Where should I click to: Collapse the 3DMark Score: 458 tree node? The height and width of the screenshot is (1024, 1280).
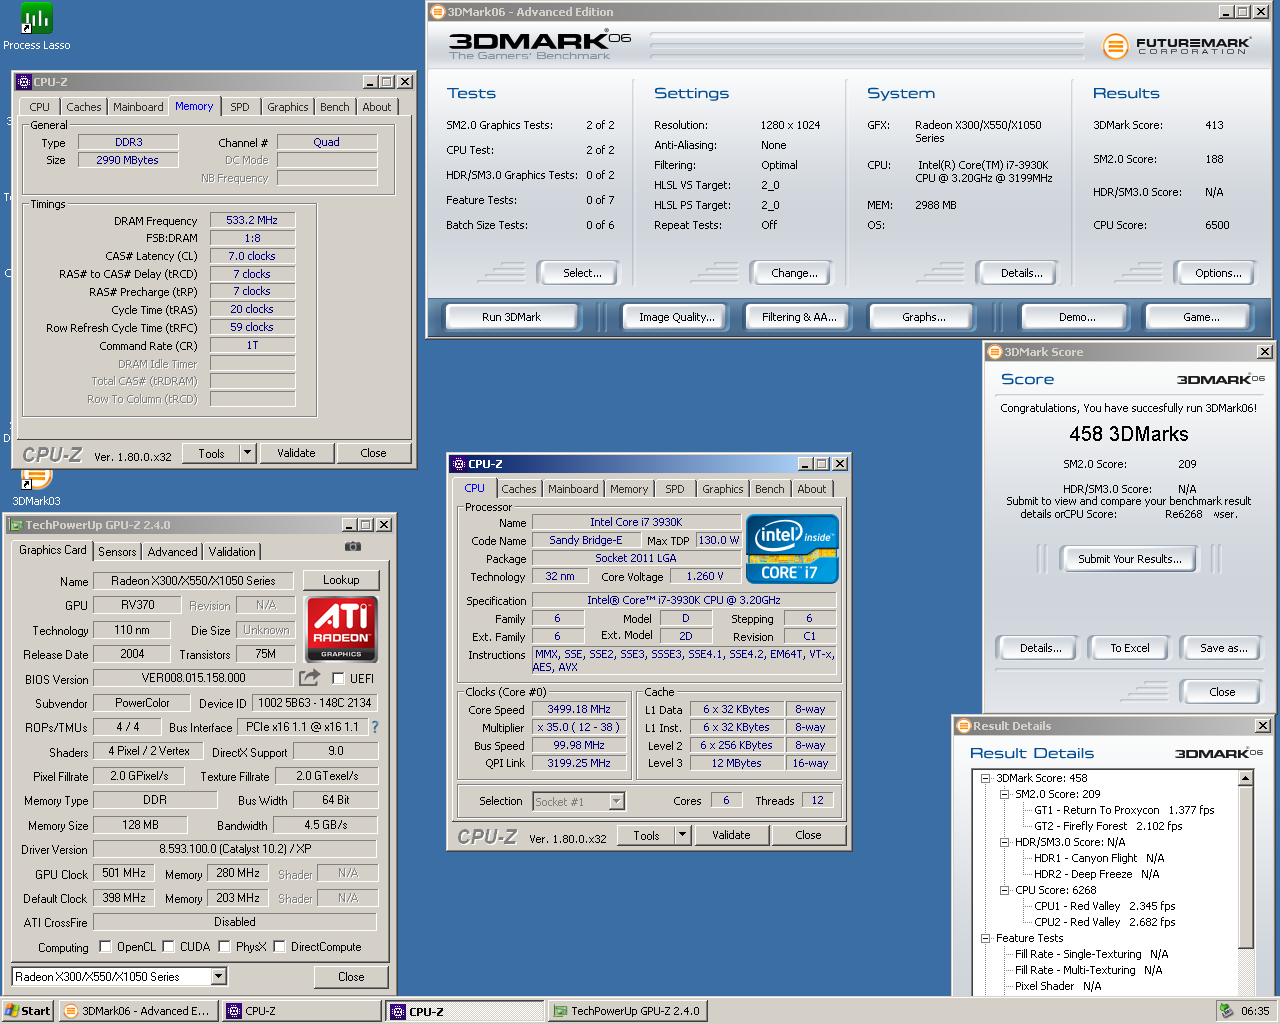[985, 778]
